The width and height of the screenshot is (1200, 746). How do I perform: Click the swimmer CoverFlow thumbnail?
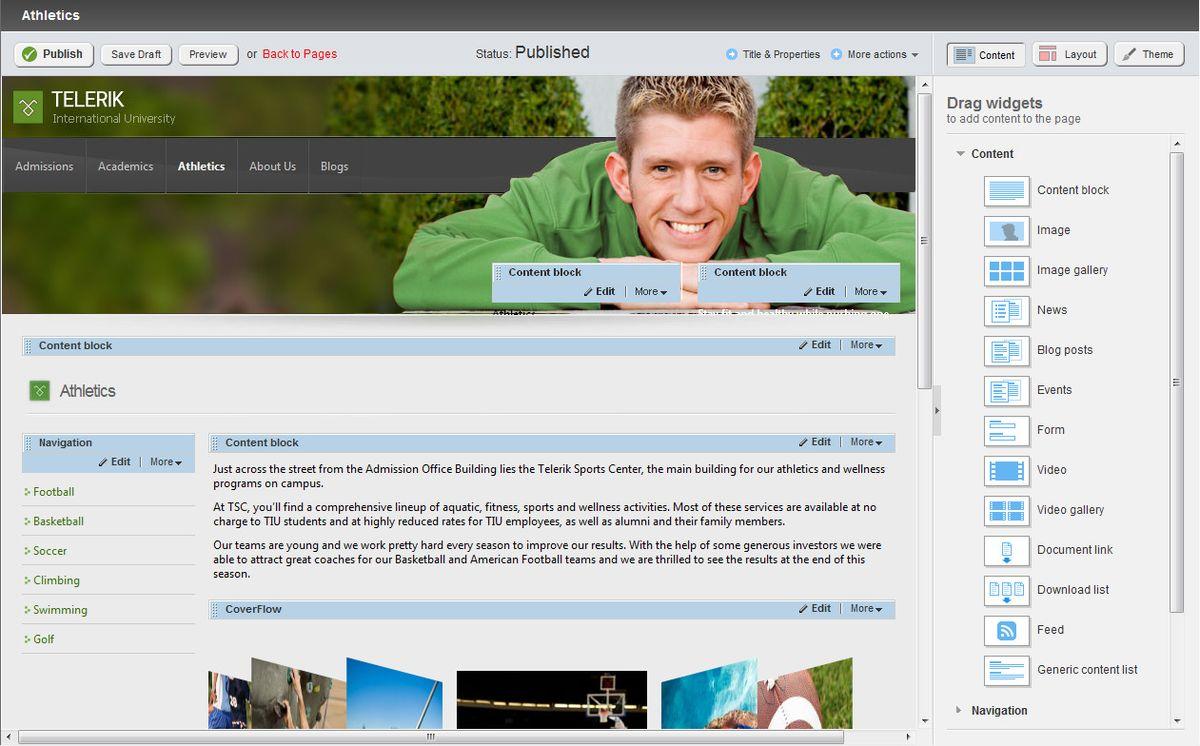pos(710,693)
